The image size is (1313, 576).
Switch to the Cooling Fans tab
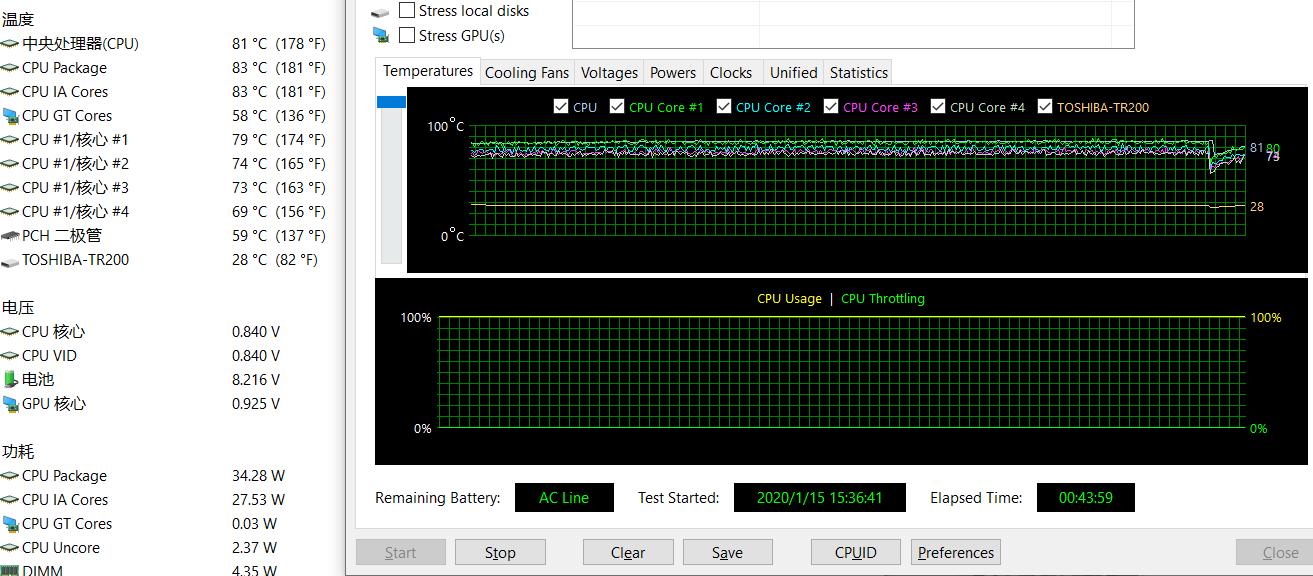526,73
